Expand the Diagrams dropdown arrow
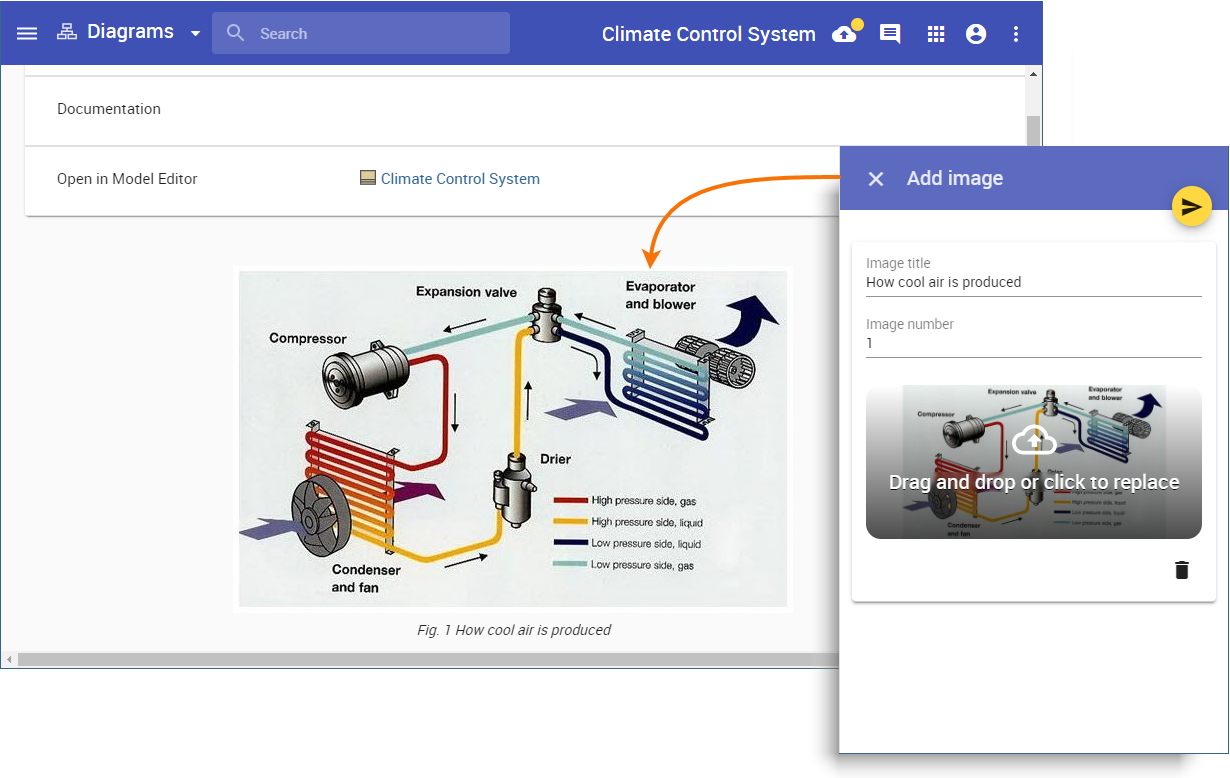 pyautogui.click(x=195, y=33)
